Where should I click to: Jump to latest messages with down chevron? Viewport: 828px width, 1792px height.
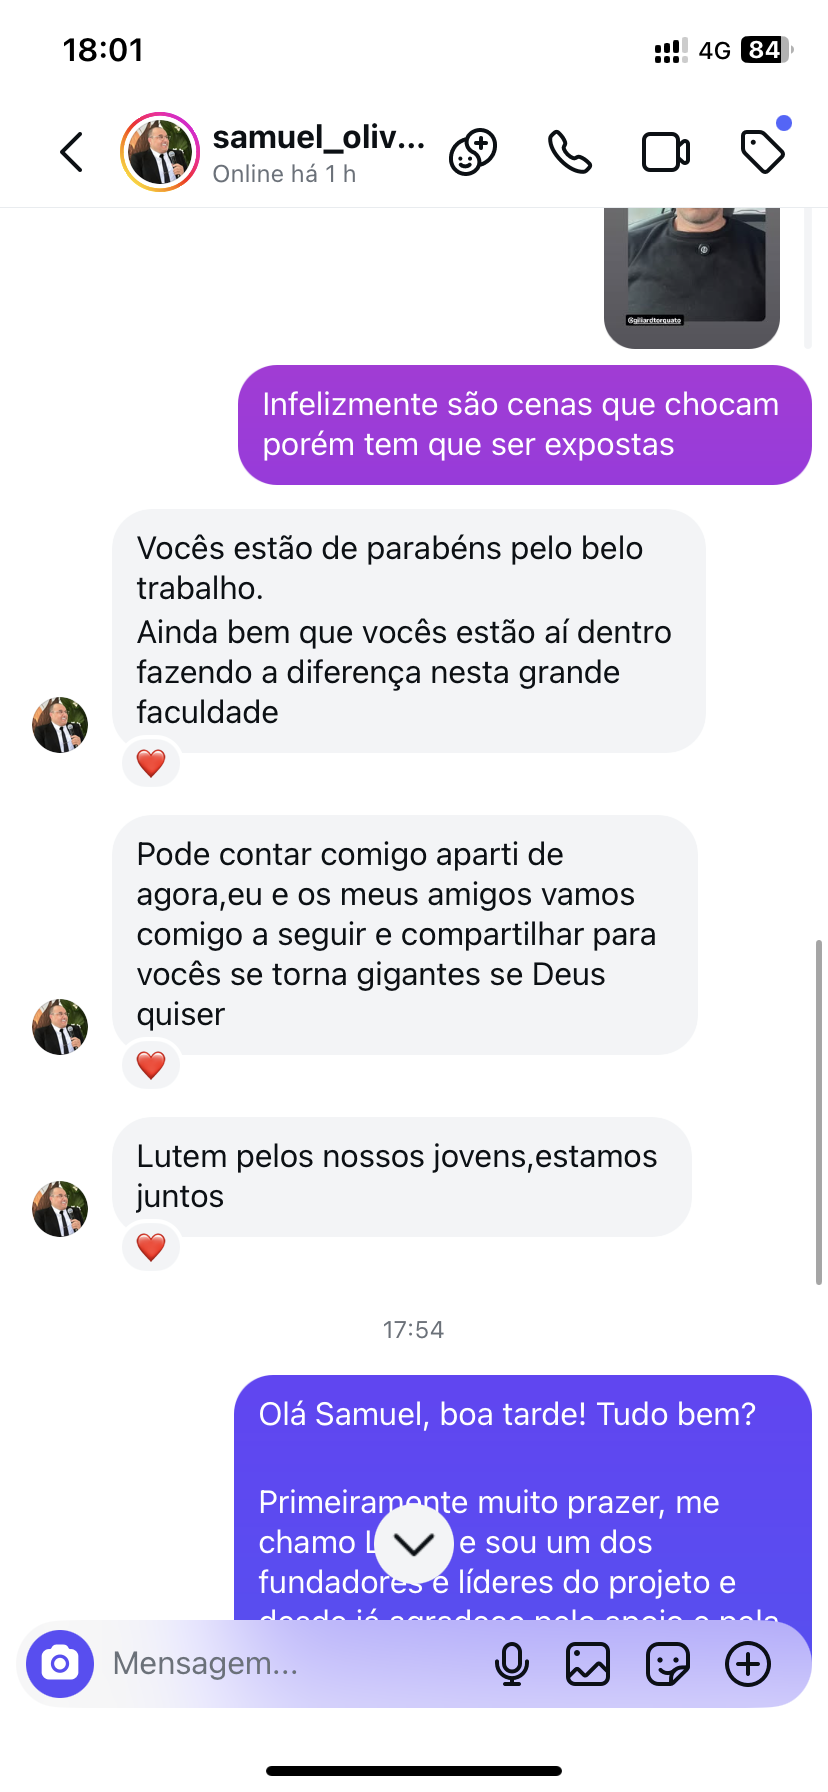(413, 1544)
